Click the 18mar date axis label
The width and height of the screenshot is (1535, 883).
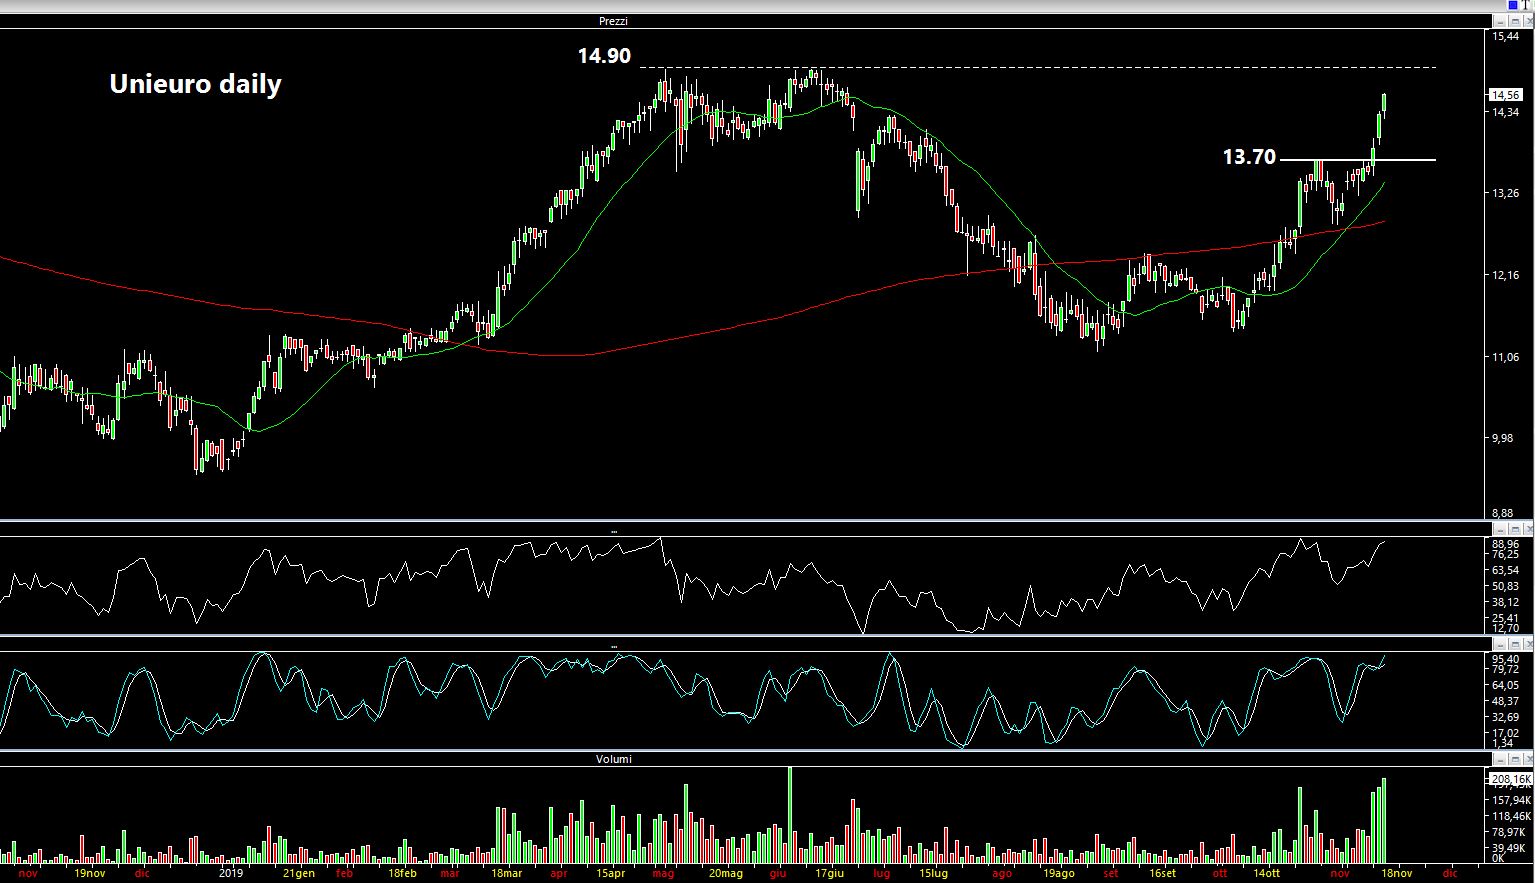tap(506, 873)
